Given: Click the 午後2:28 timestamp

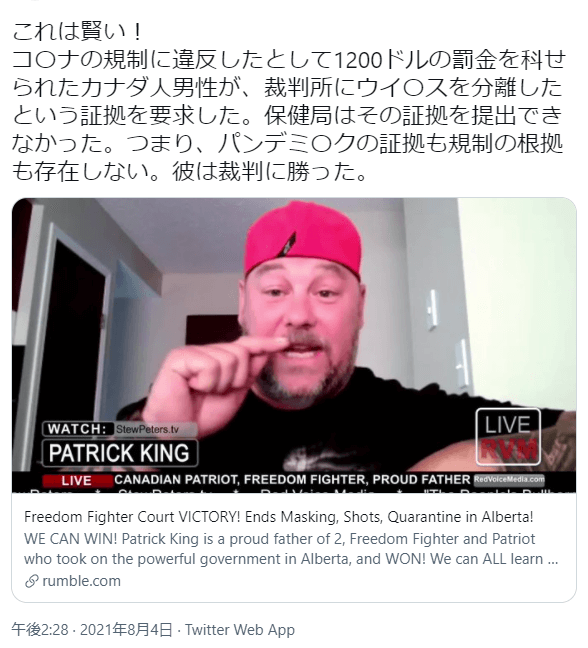Looking at the screenshot, I should point(40,629).
